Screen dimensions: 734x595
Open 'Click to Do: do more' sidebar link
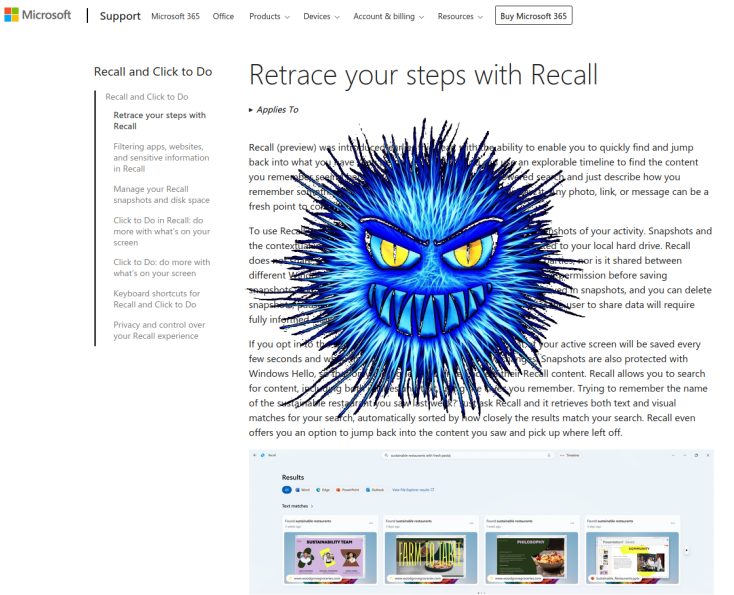pos(161,268)
